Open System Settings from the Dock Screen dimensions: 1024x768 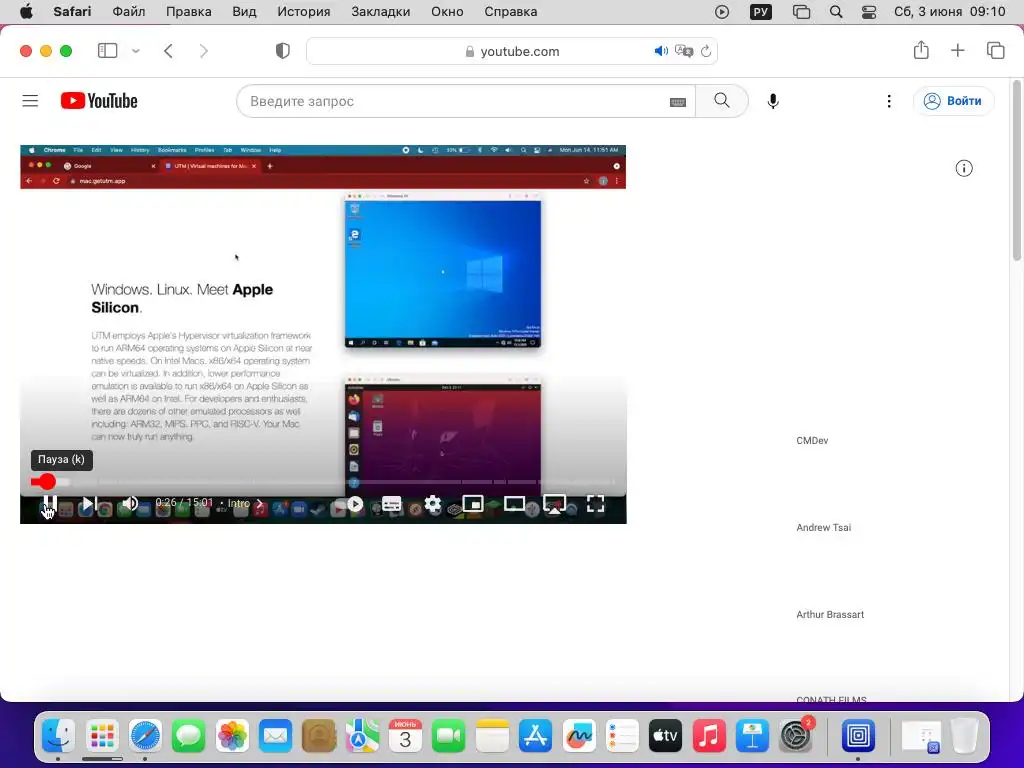795,737
